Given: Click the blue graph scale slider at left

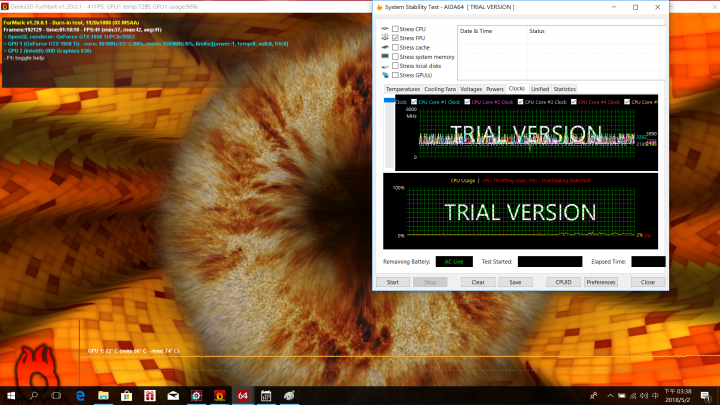Looking at the screenshot, I should tap(389, 100).
